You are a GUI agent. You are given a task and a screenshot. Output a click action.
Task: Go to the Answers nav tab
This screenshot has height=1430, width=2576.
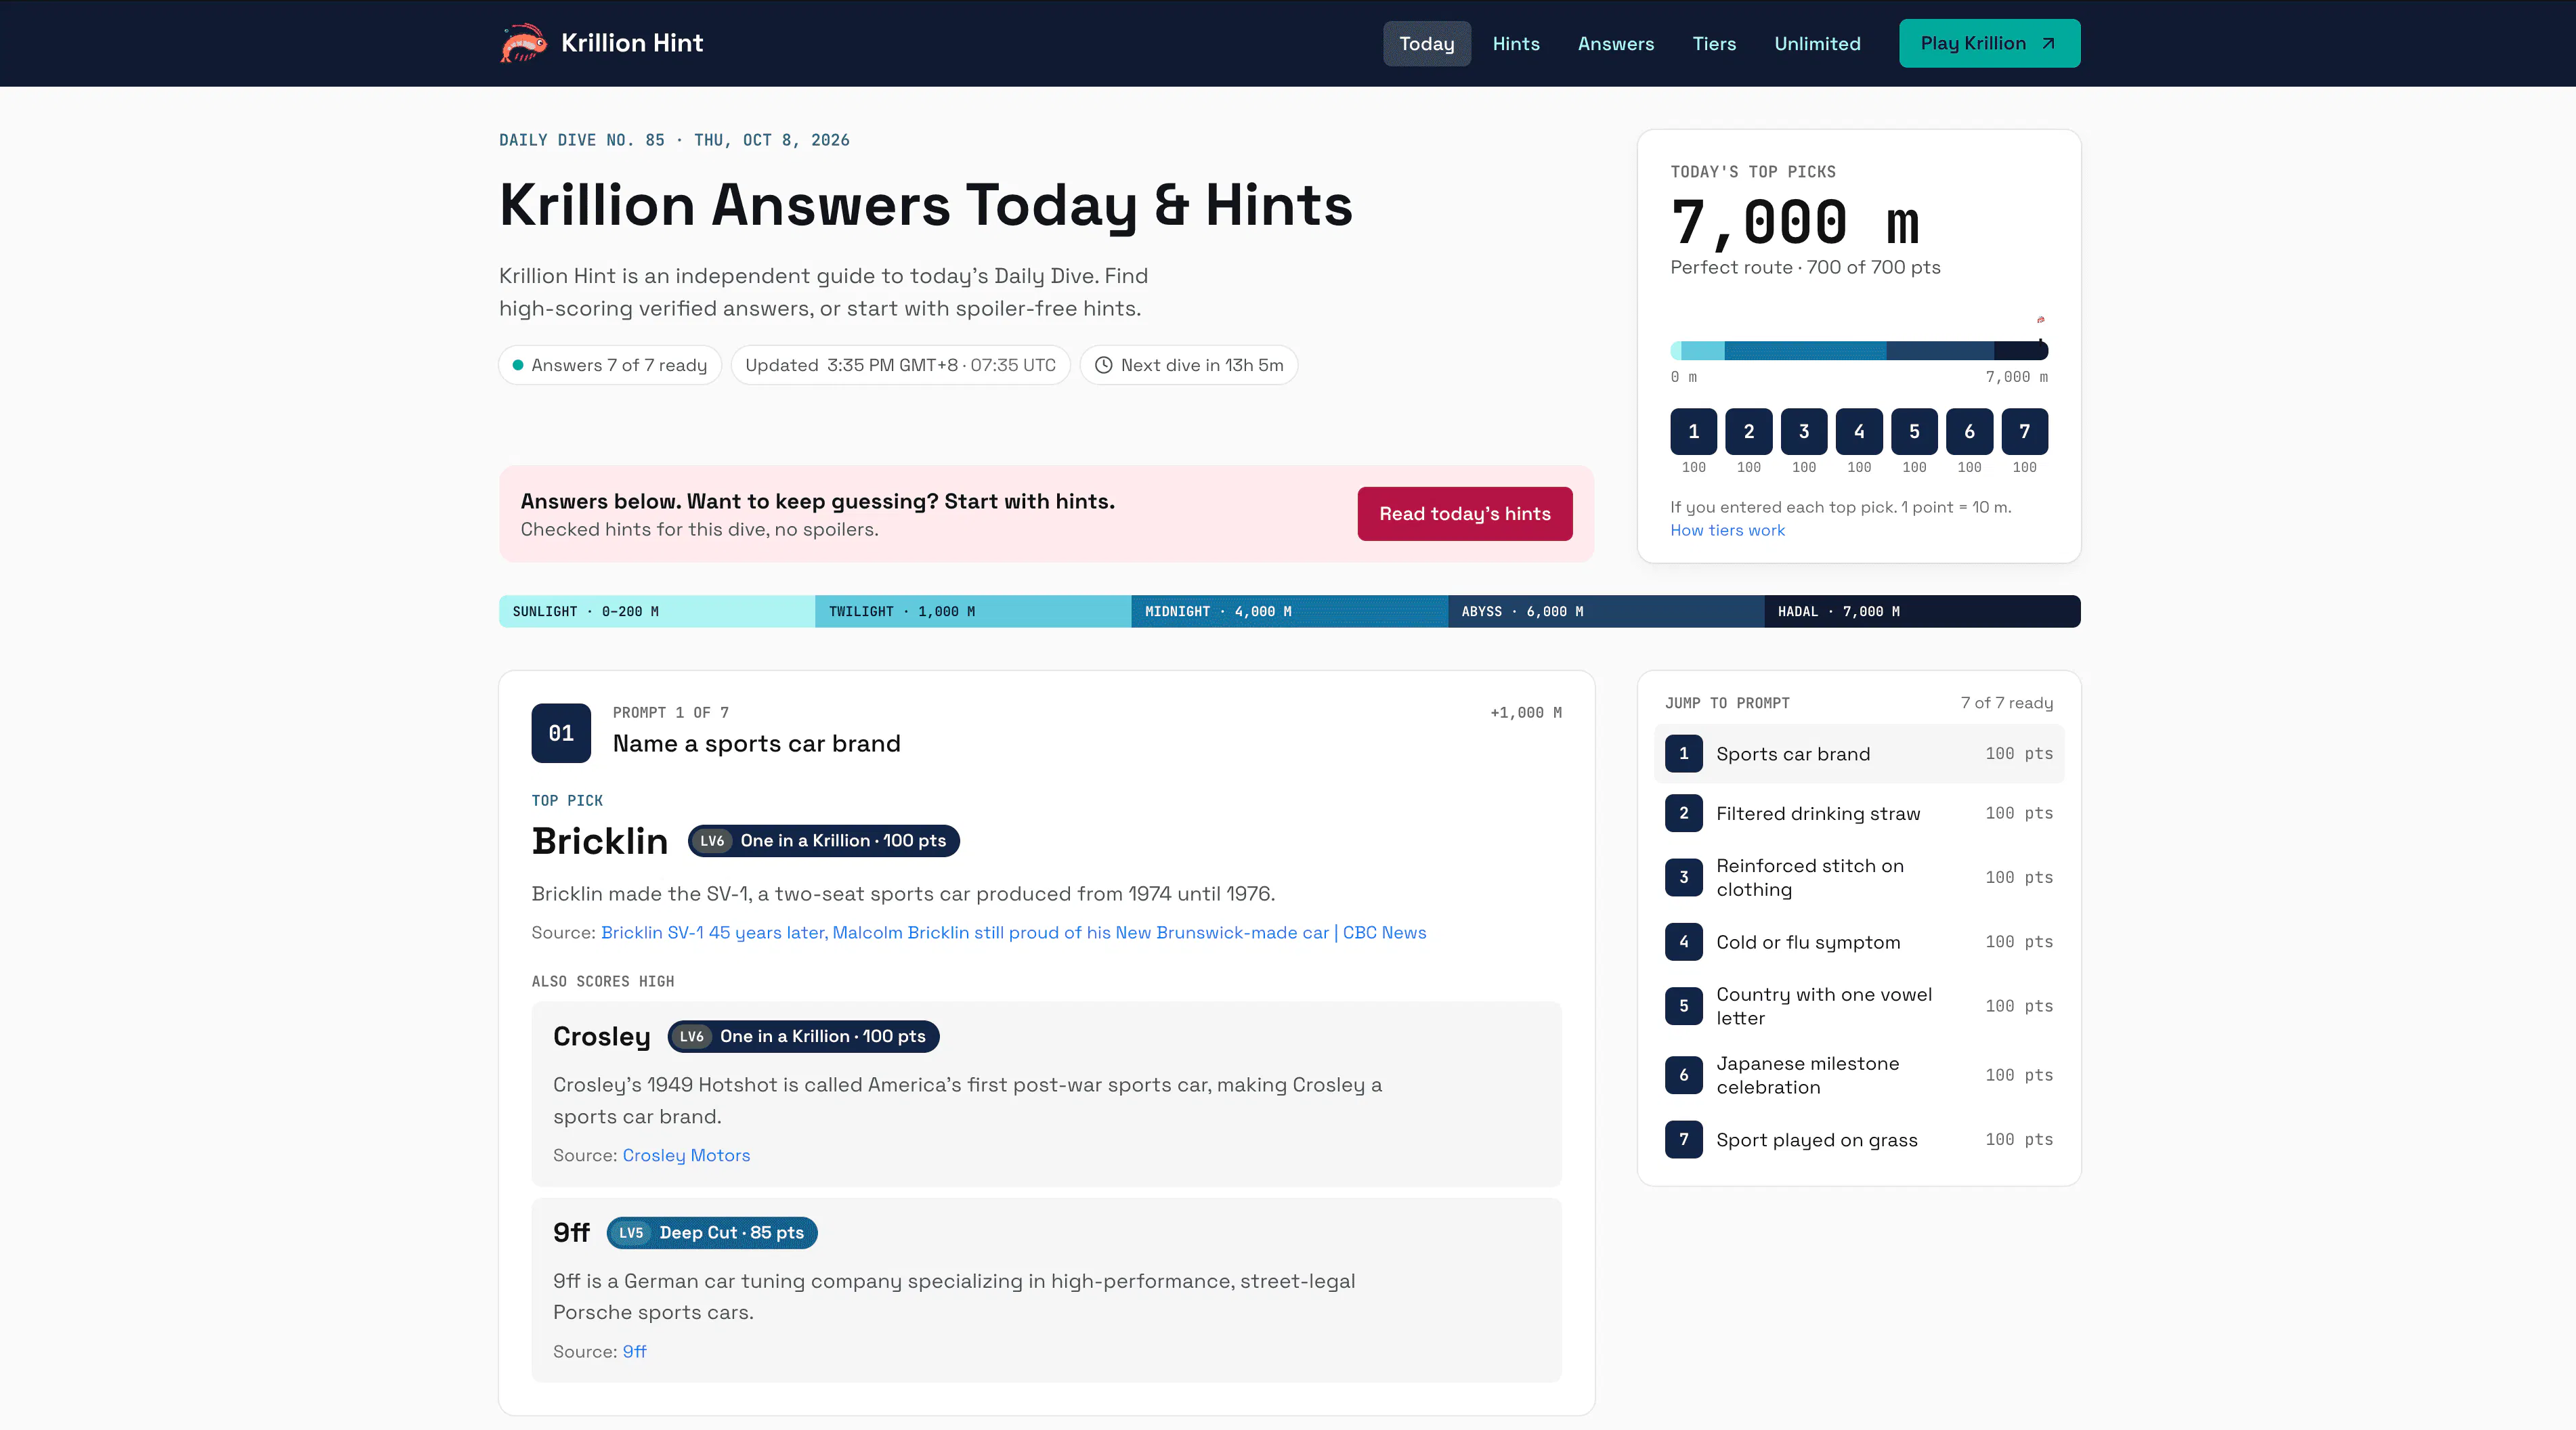pos(1615,43)
